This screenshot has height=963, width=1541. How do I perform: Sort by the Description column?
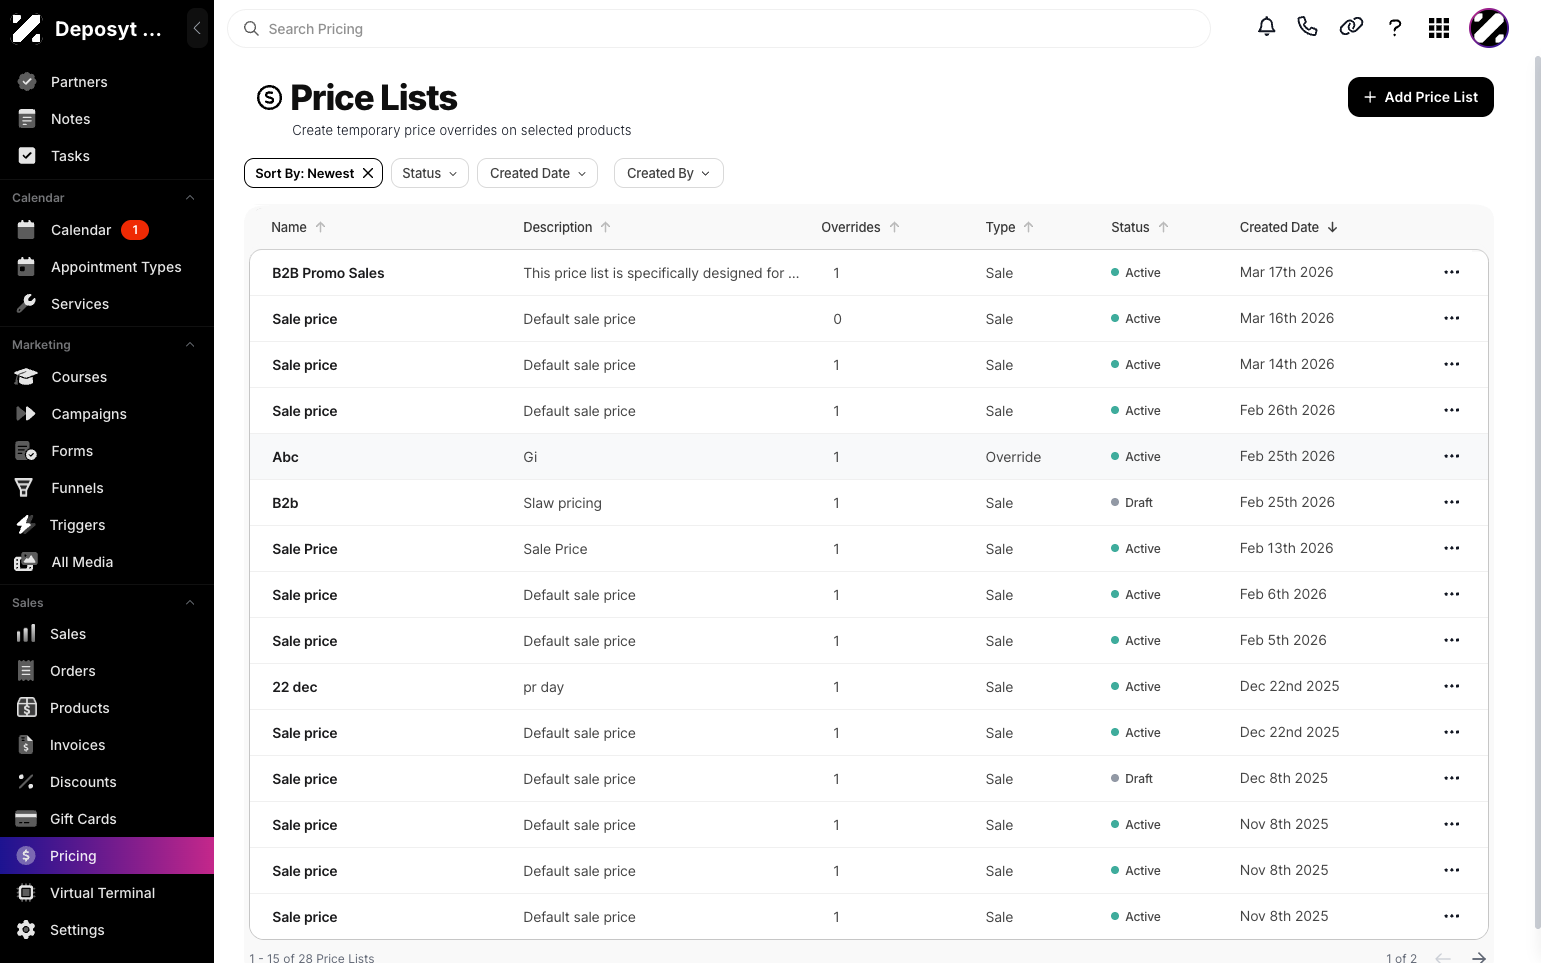pyautogui.click(x=567, y=227)
